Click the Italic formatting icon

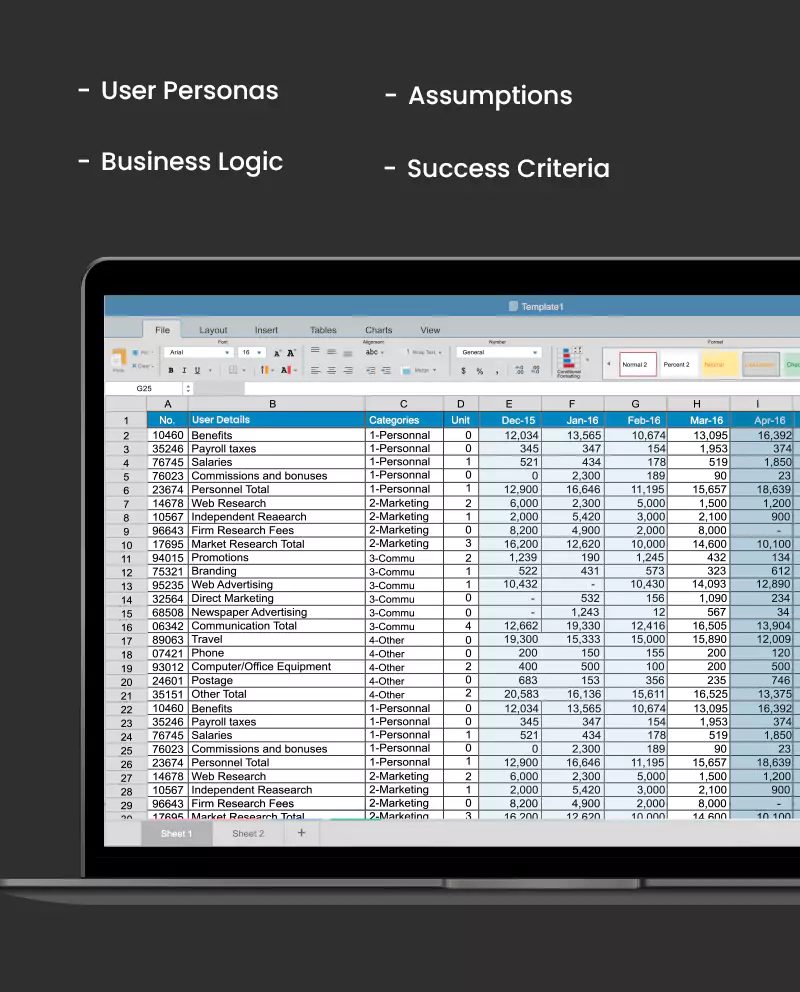184,371
